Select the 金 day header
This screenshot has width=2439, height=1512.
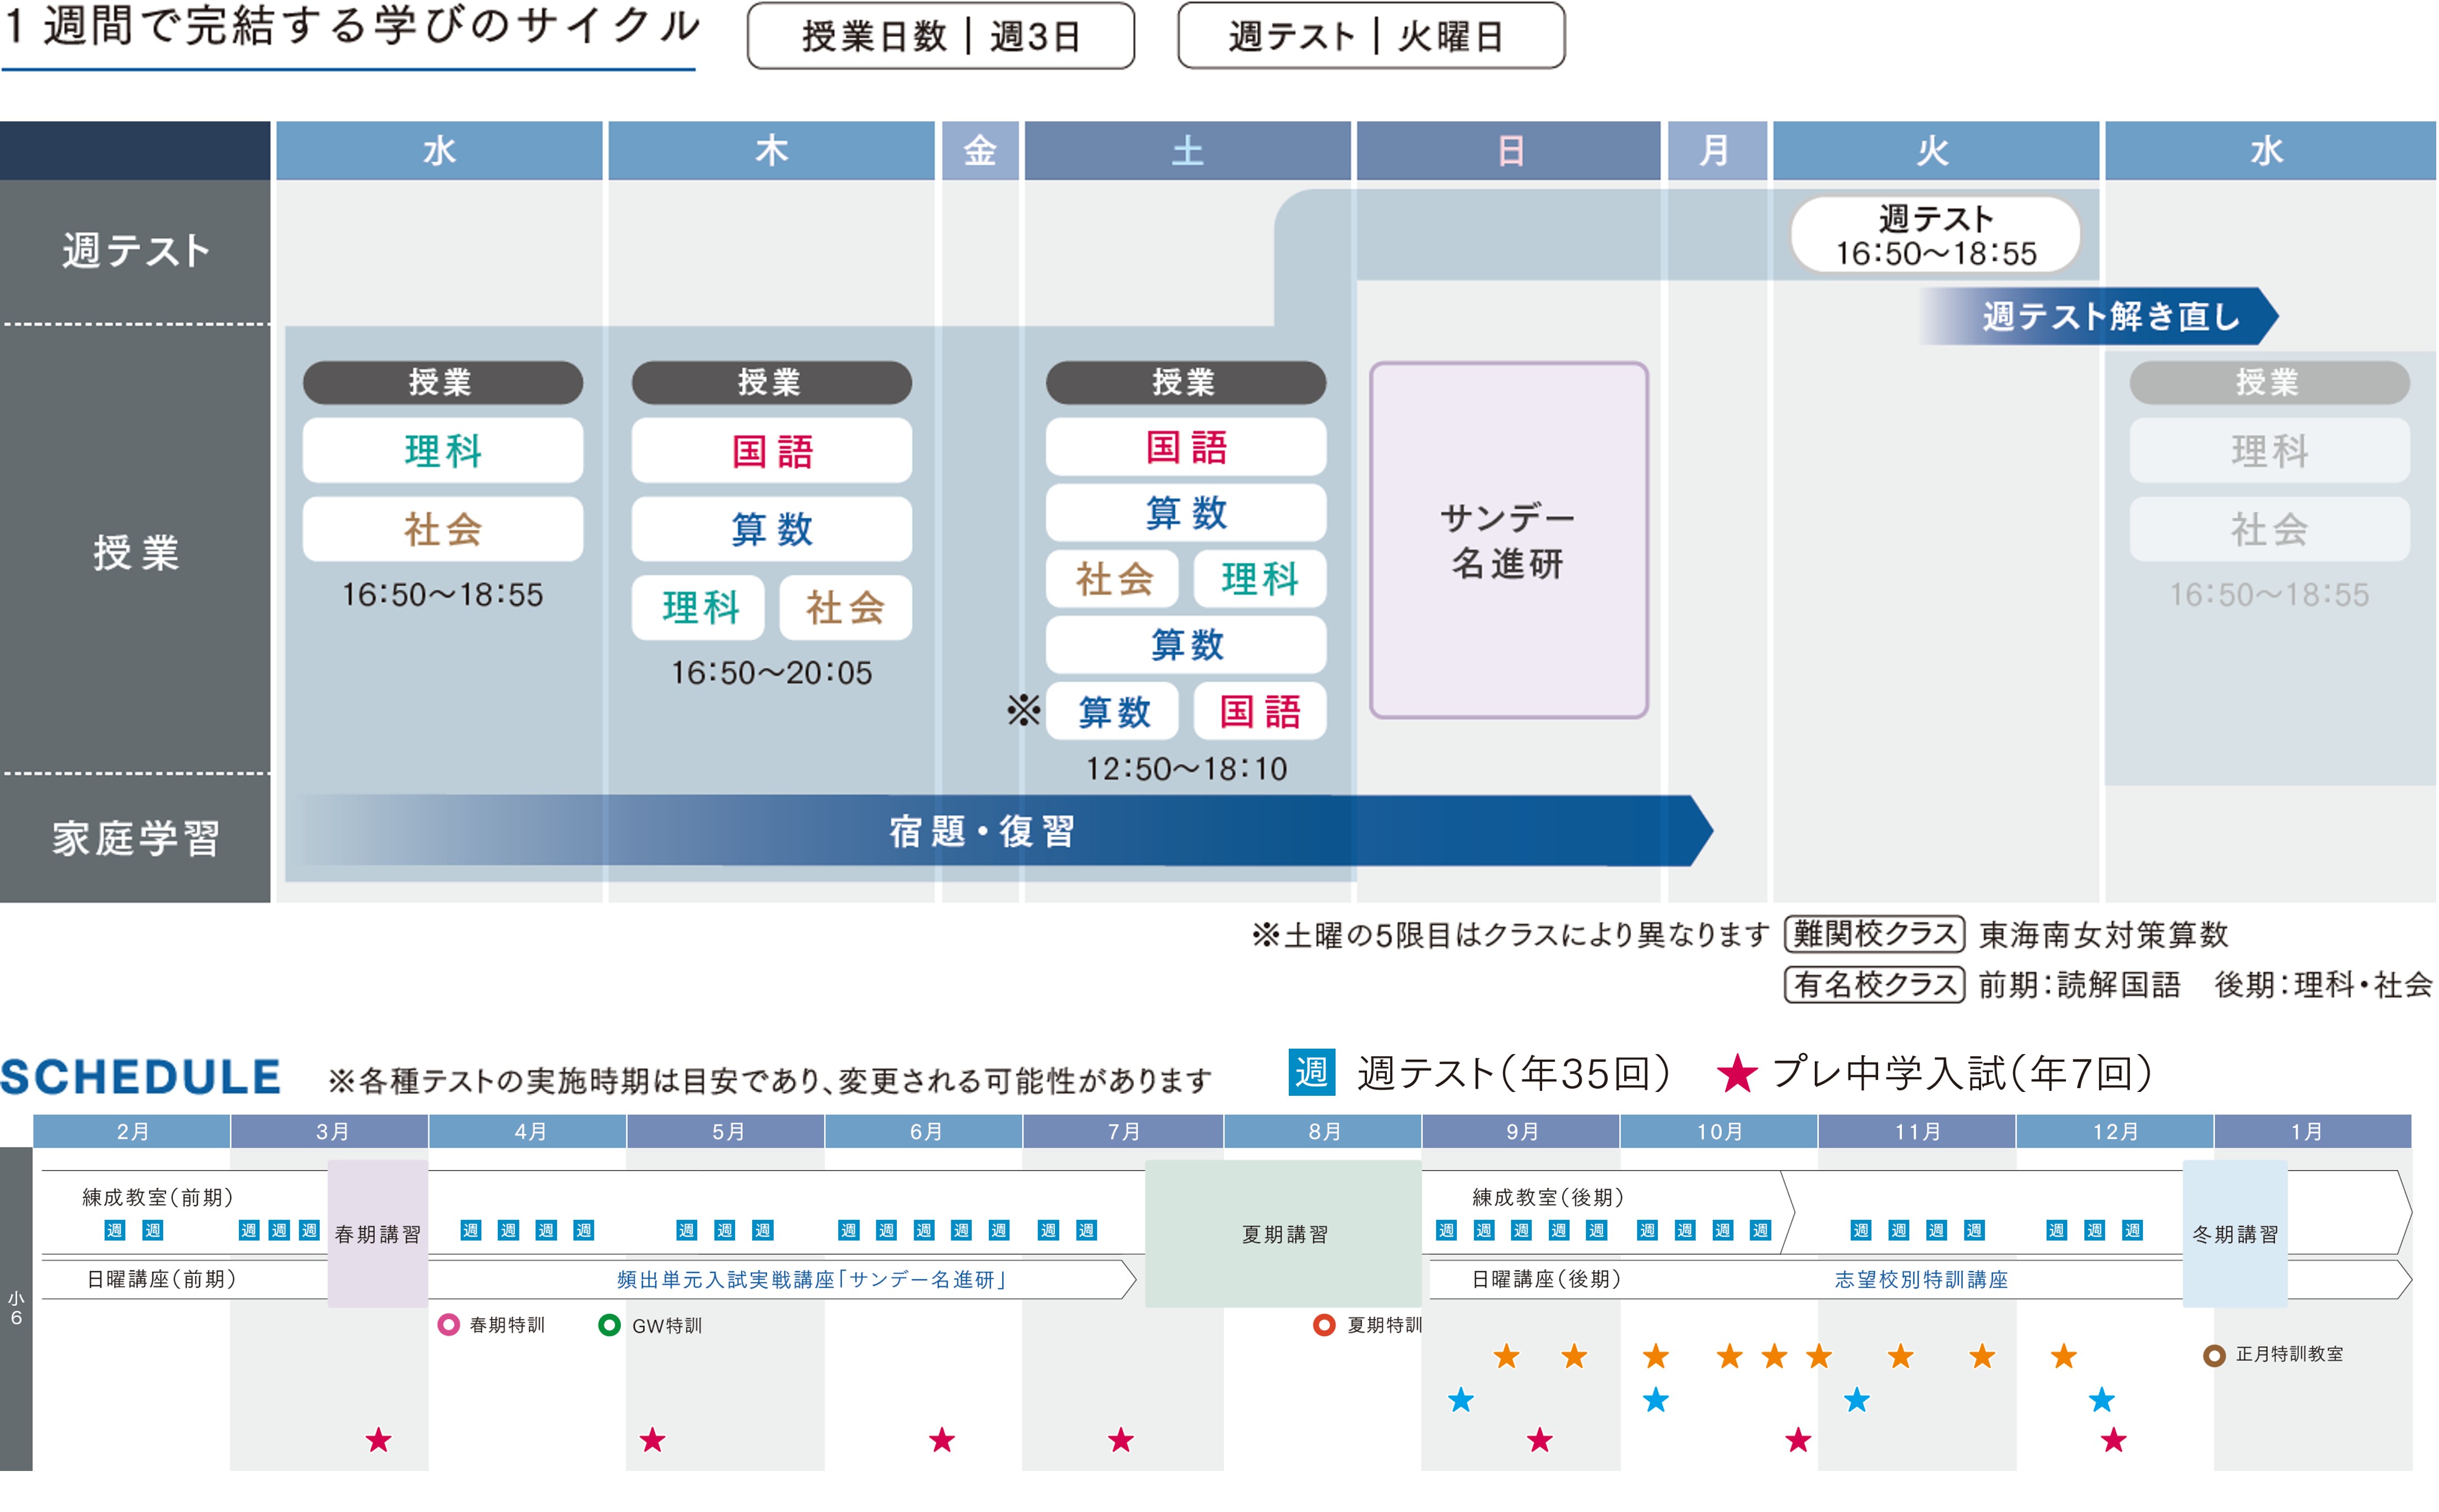(980, 151)
